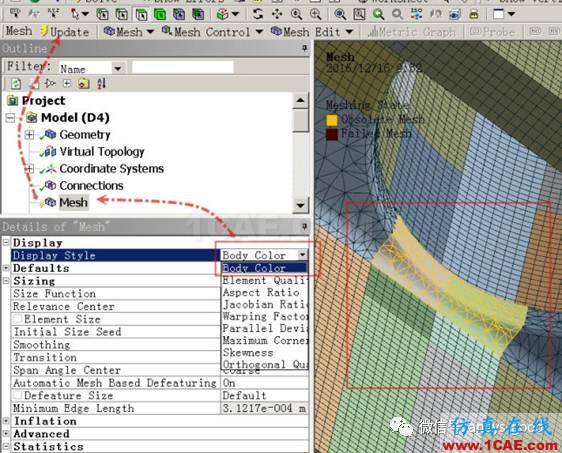Click the Zoom to Fit magnifier icon
This screenshot has width=562, height=453.
tap(340, 14)
